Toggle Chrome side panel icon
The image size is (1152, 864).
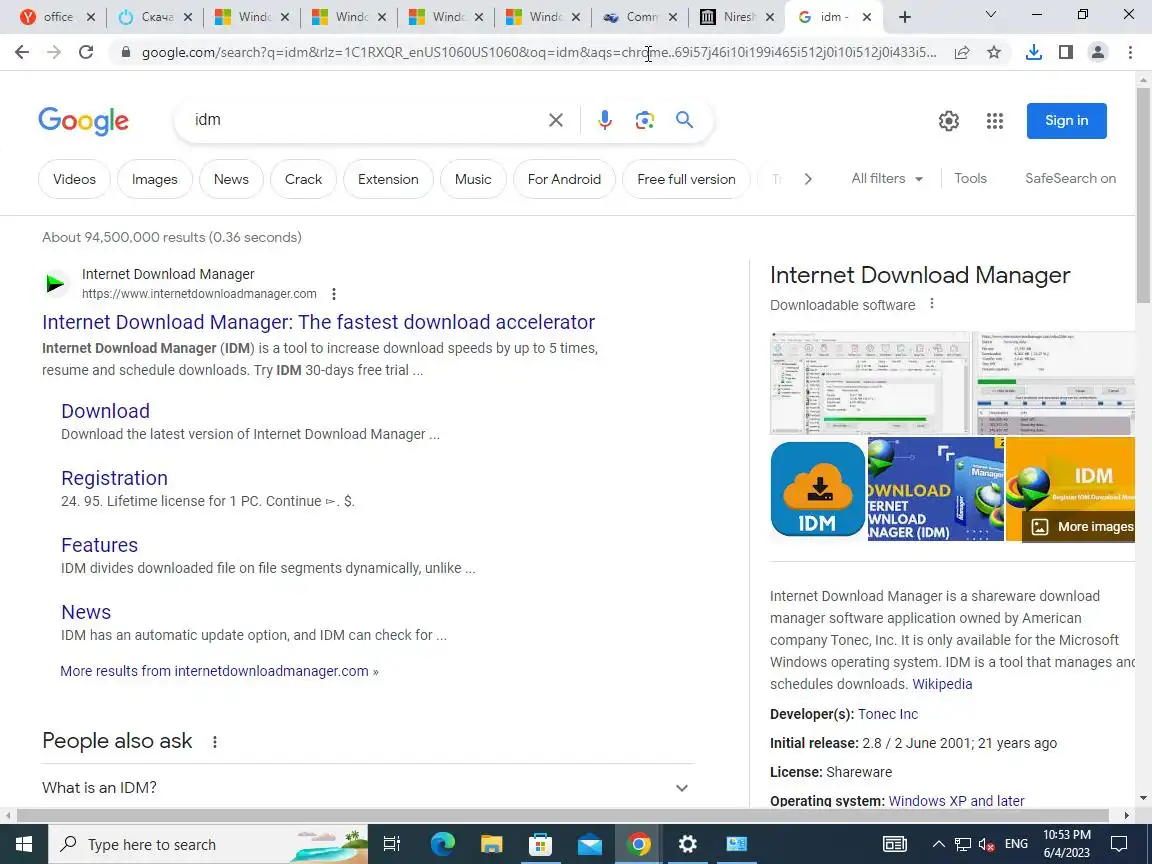(1066, 52)
